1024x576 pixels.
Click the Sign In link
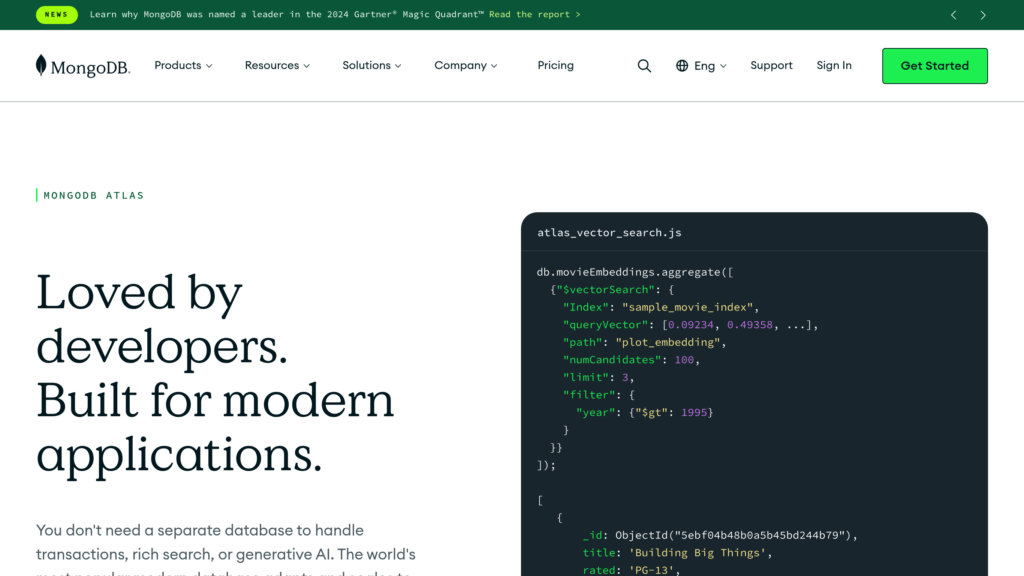click(834, 66)
